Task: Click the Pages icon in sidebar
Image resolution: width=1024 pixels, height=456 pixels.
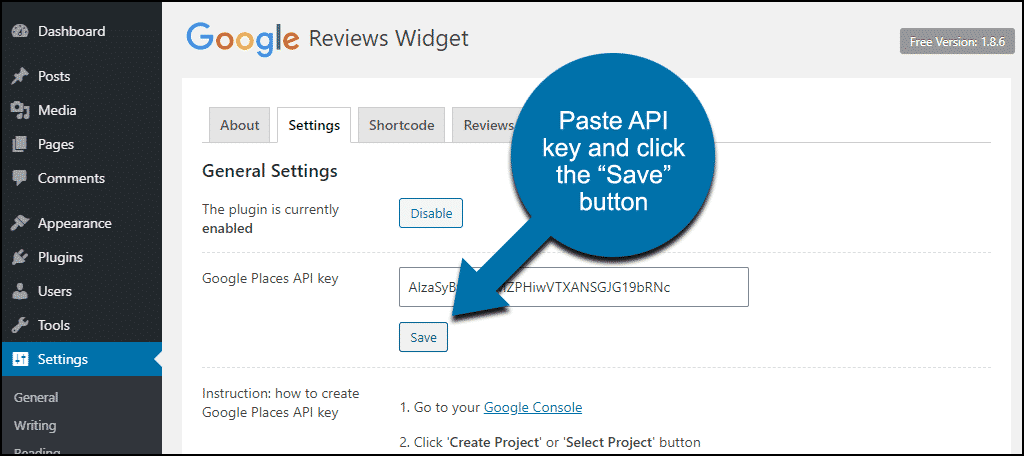Action: 19,144
